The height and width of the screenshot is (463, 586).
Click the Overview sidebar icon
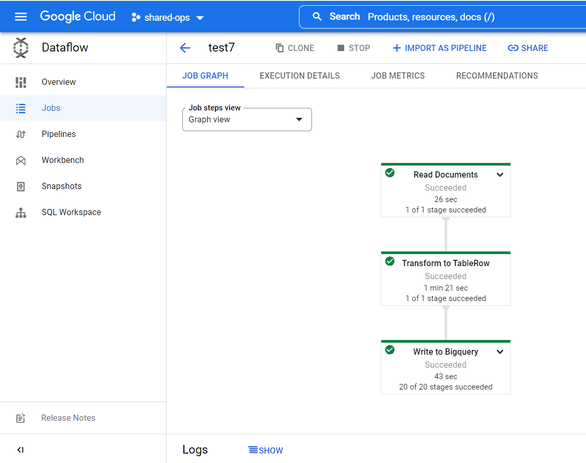click(21, 82)
